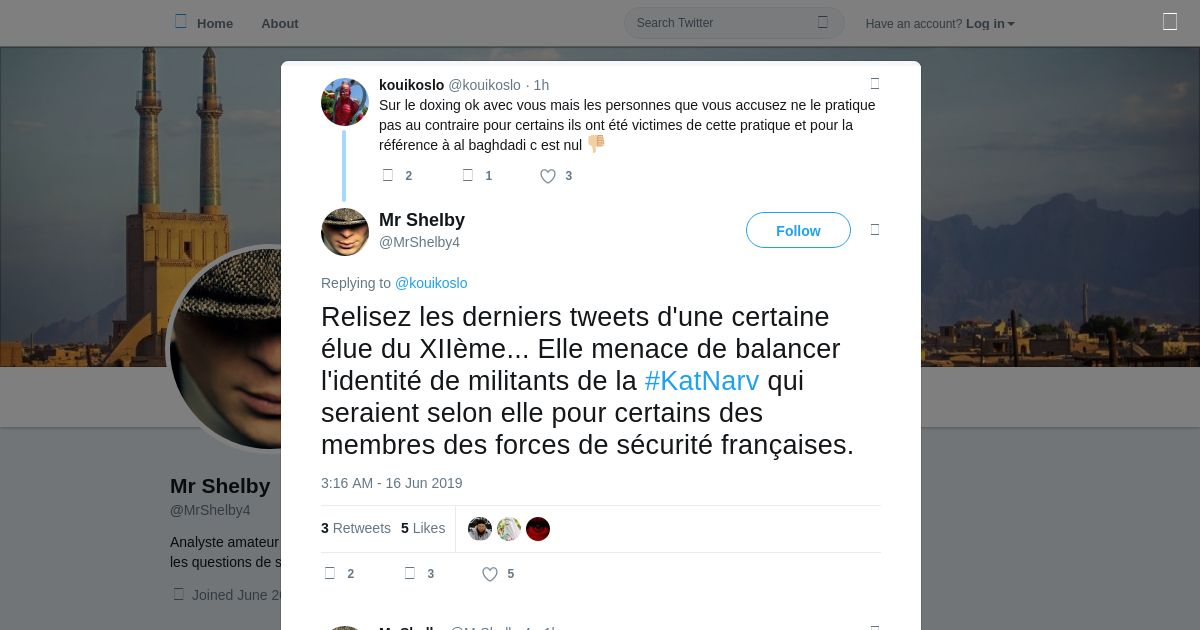The width and height of the screenshot is (1200, 630).
Task: View the 3 Retweets list
Action: [356, 528]
